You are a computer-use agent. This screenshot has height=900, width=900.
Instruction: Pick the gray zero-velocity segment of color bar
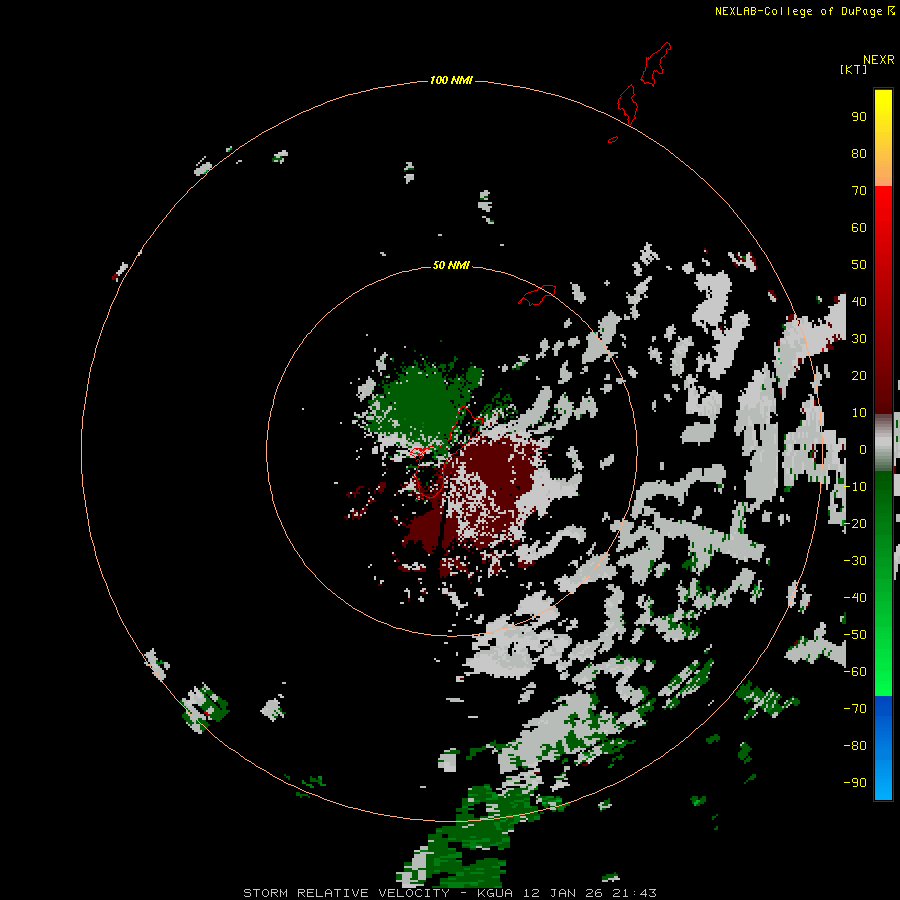[x=883, y=442]
